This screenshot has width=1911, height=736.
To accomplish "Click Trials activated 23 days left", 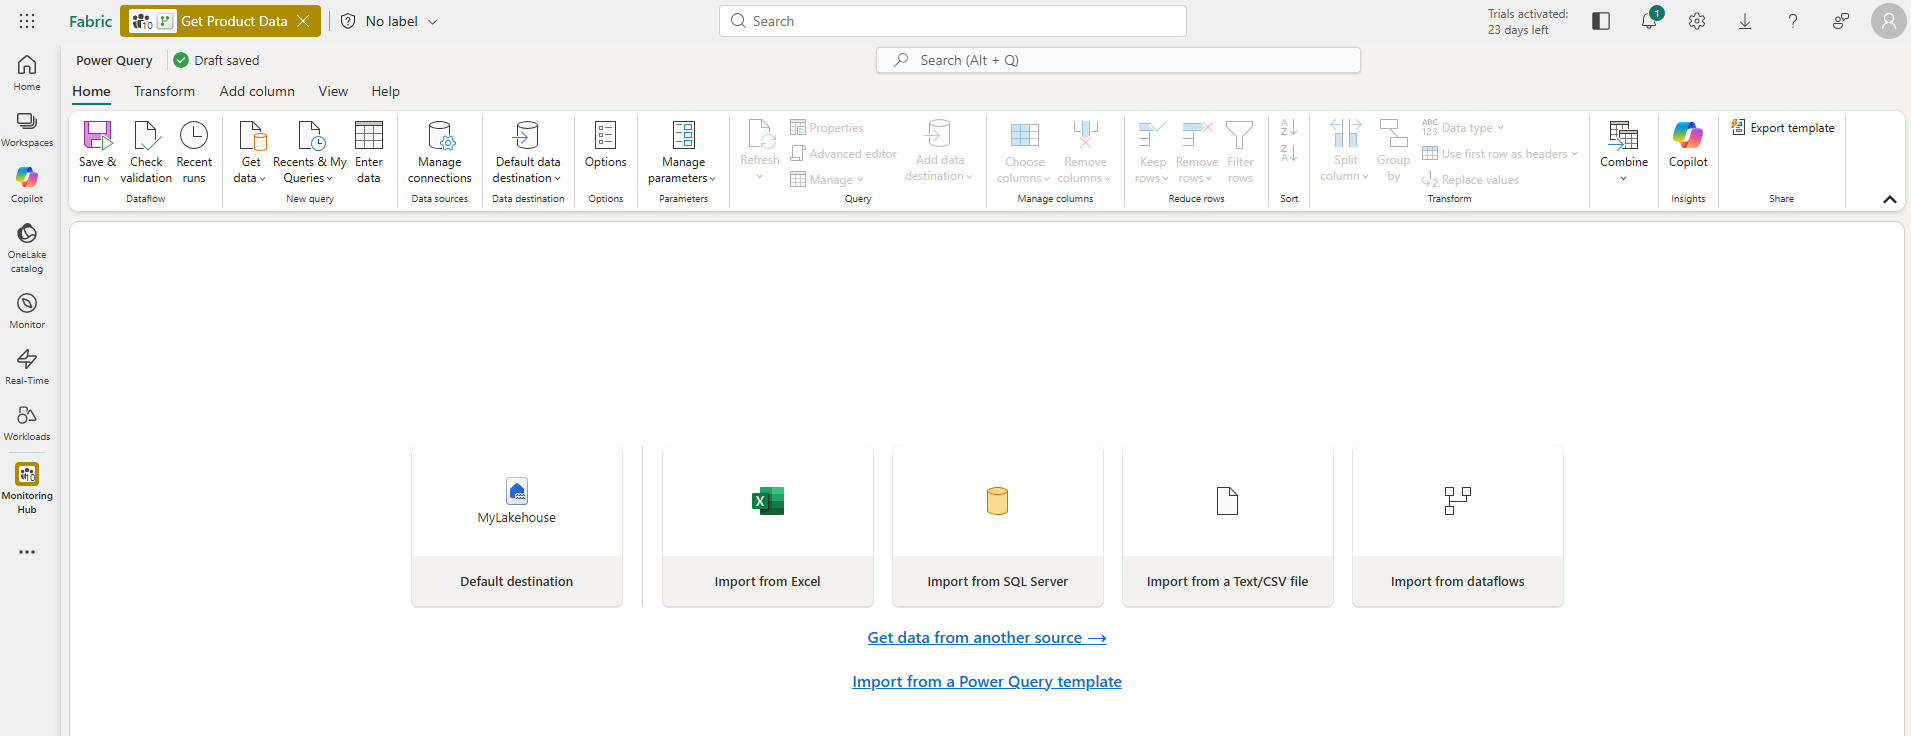I will [x=1527, y=22].
